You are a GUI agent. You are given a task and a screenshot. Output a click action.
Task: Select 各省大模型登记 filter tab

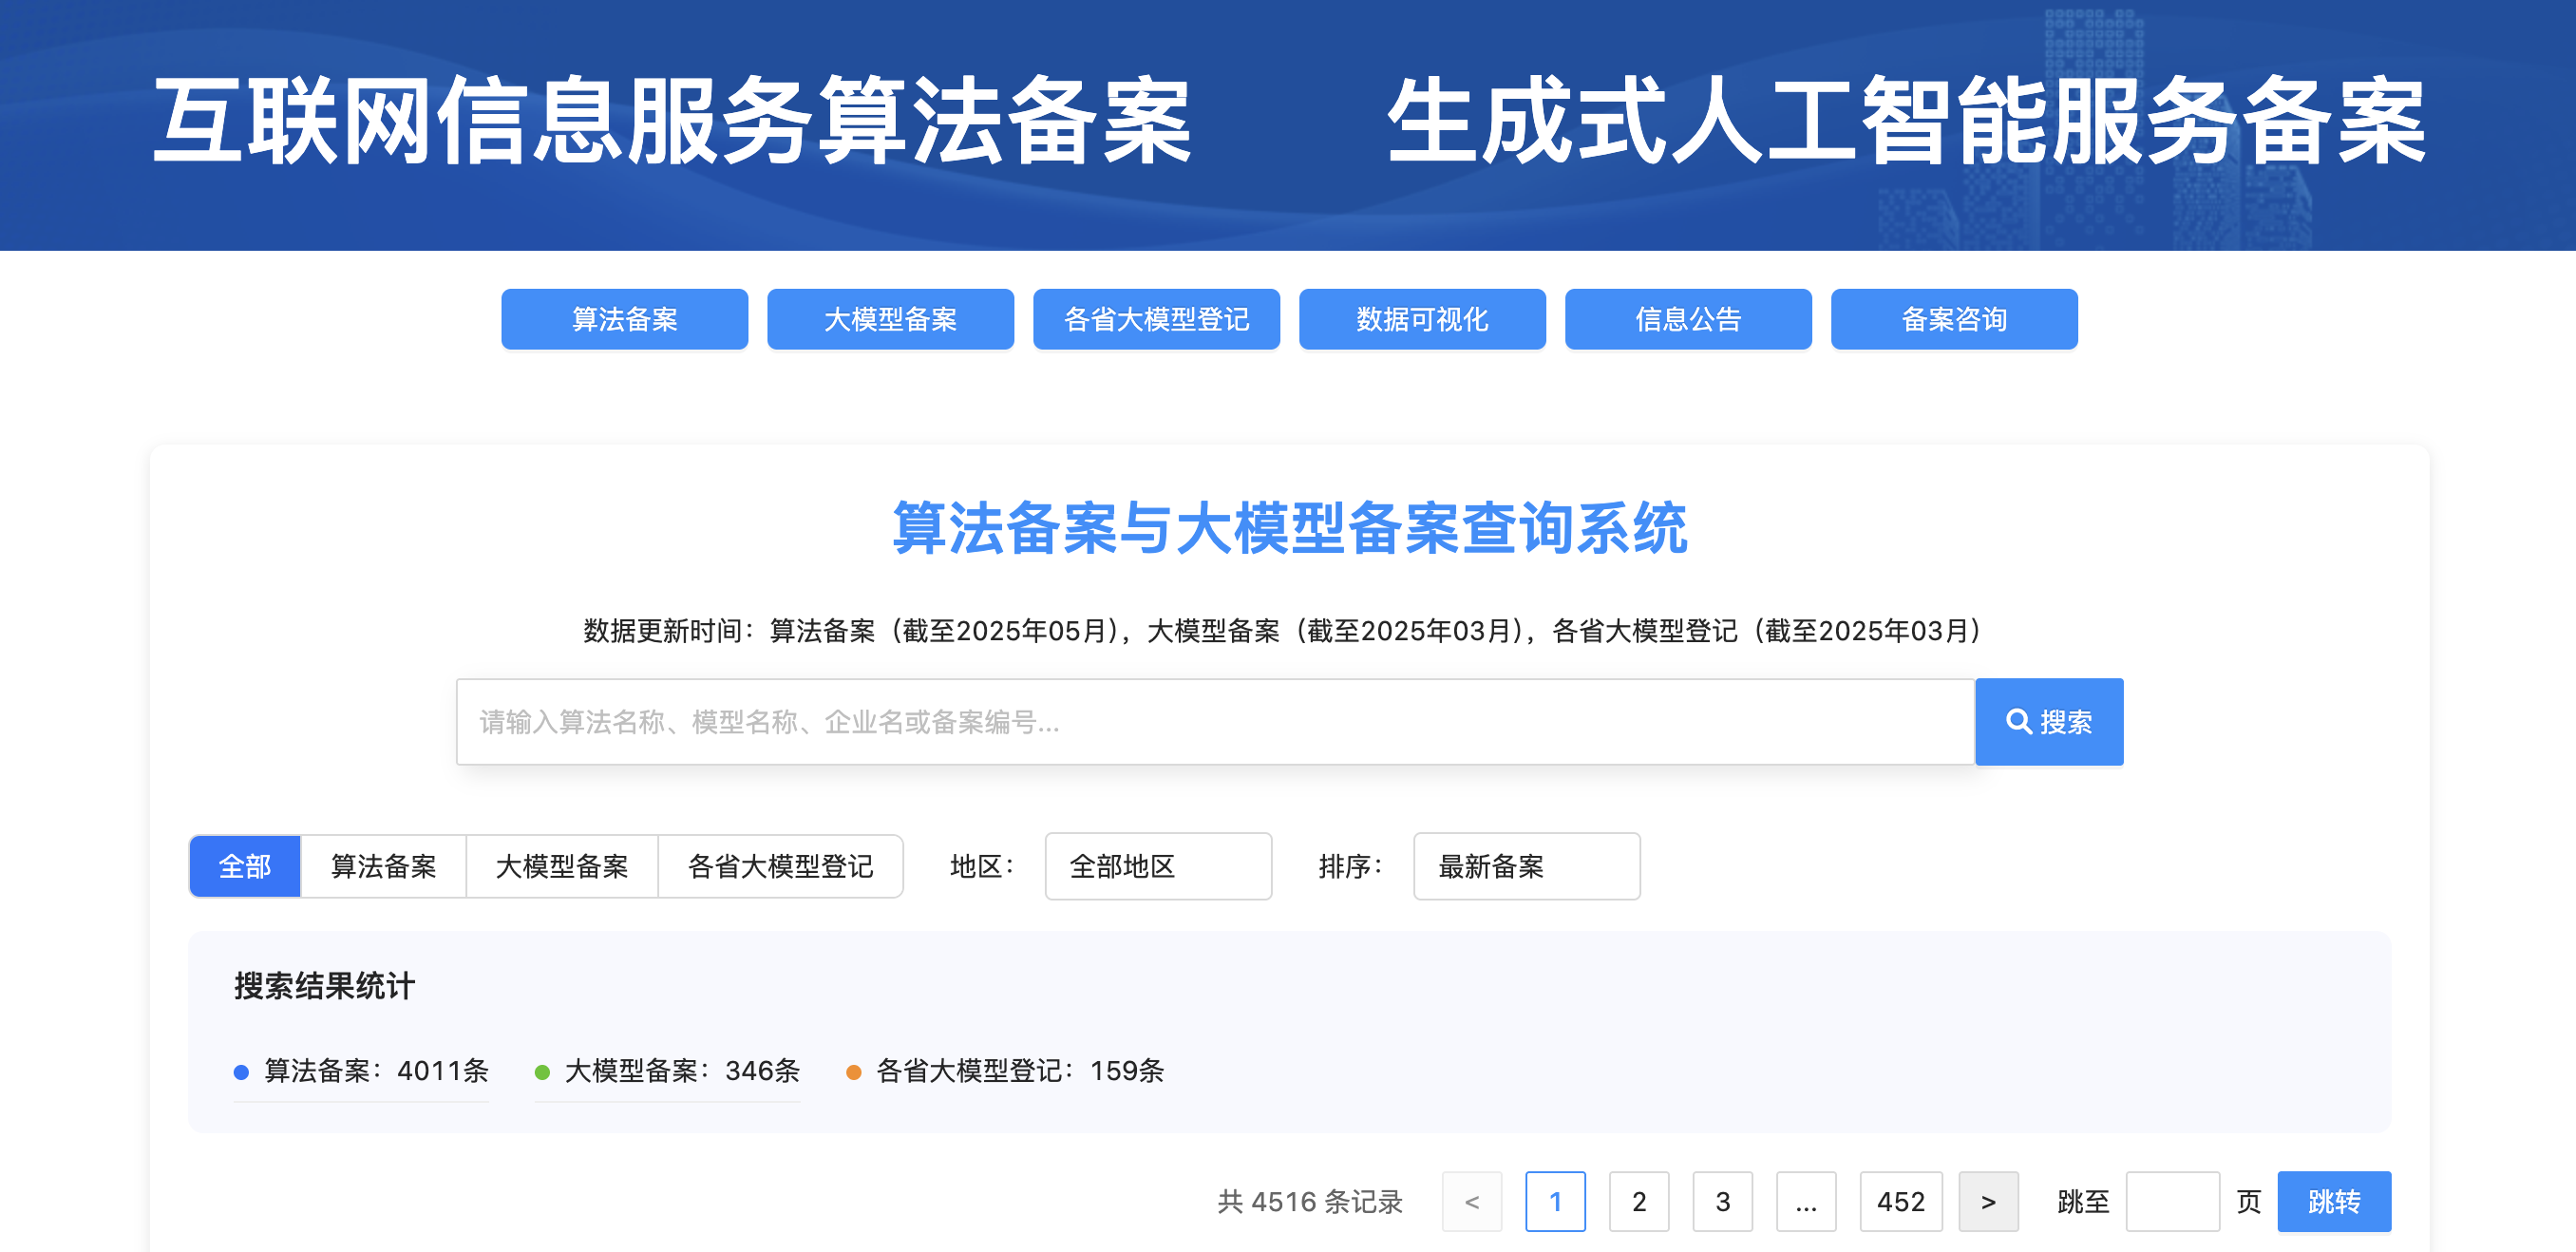tap(780, 866)
